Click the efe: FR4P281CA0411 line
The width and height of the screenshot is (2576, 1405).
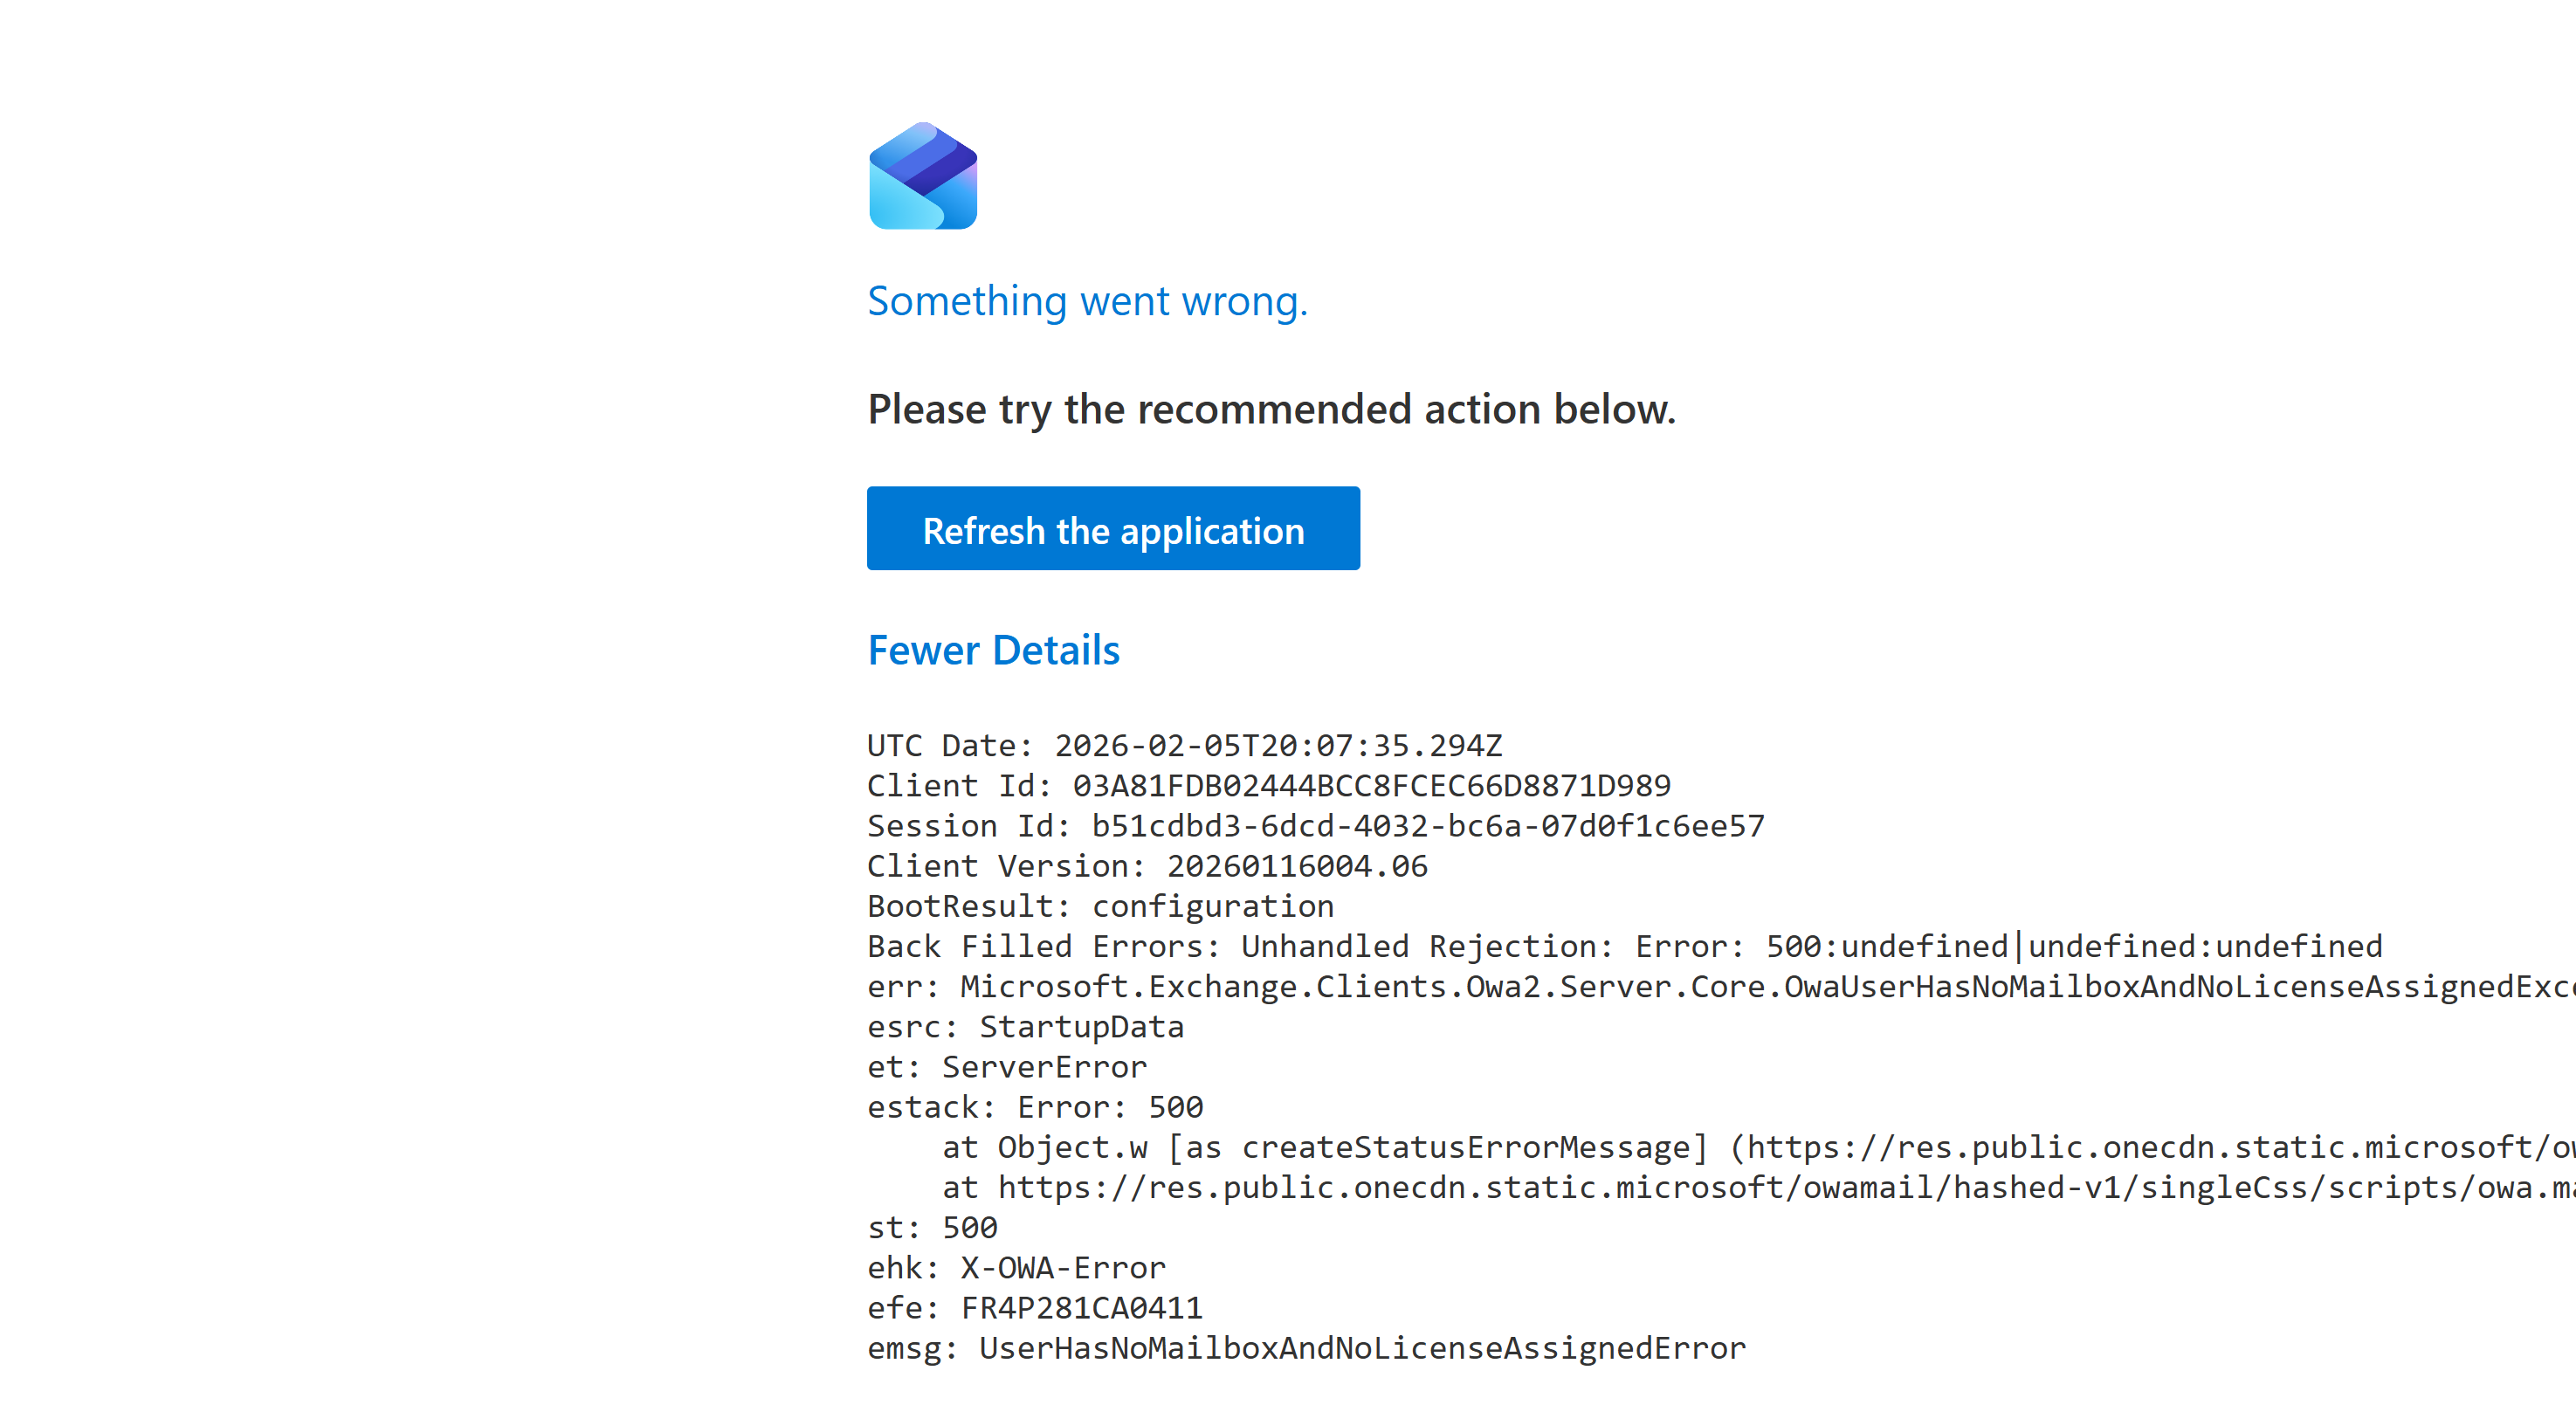[x=1034, y=1308]
